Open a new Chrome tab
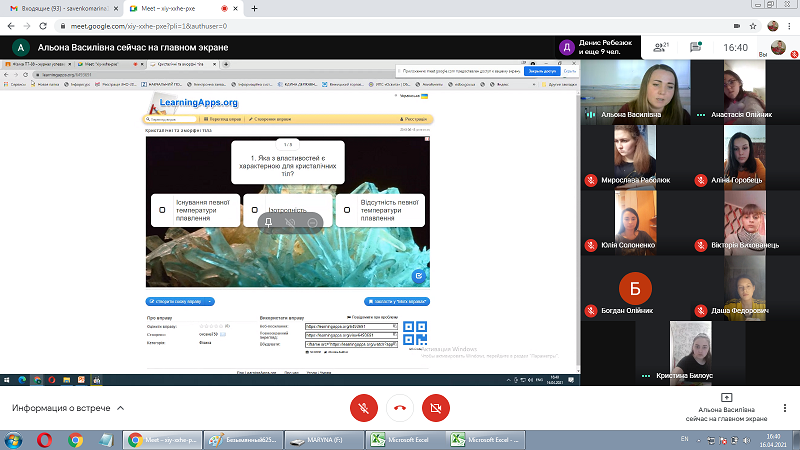This screenshot has height=450, width=800. coord(254,9)
